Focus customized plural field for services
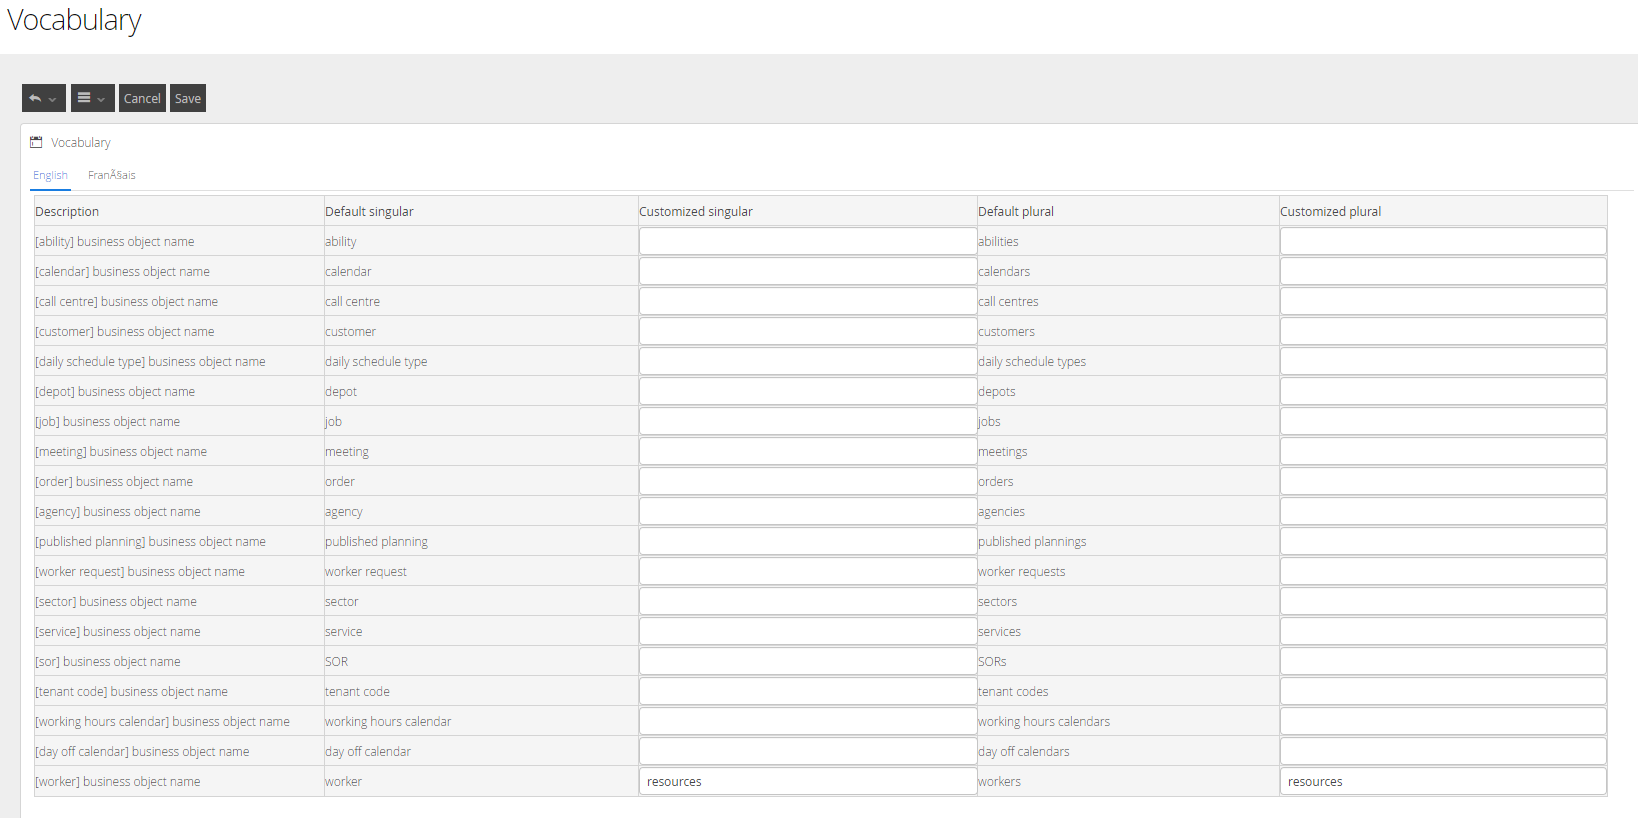Viewport: 1638px width, 818px height. [1443, 631]
